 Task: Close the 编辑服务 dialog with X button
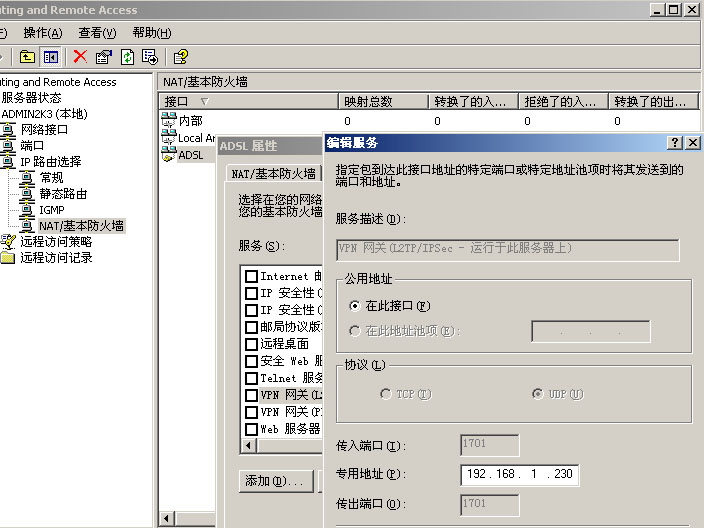tap(693, 143)
